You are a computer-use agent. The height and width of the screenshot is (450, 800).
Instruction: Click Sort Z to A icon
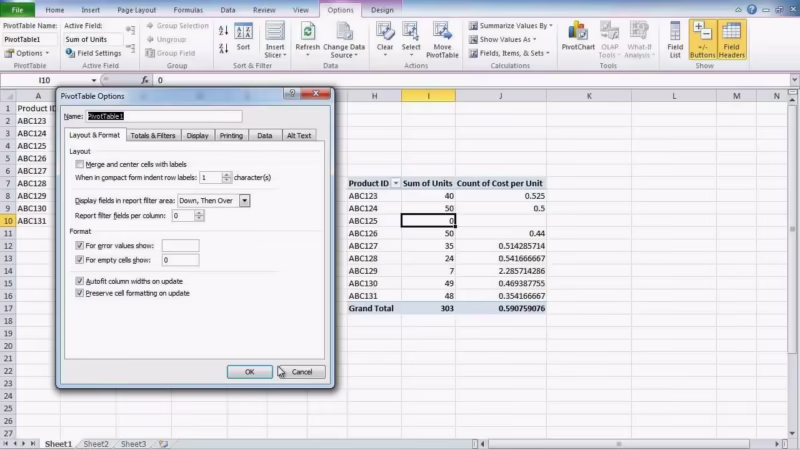click(223, 49)
